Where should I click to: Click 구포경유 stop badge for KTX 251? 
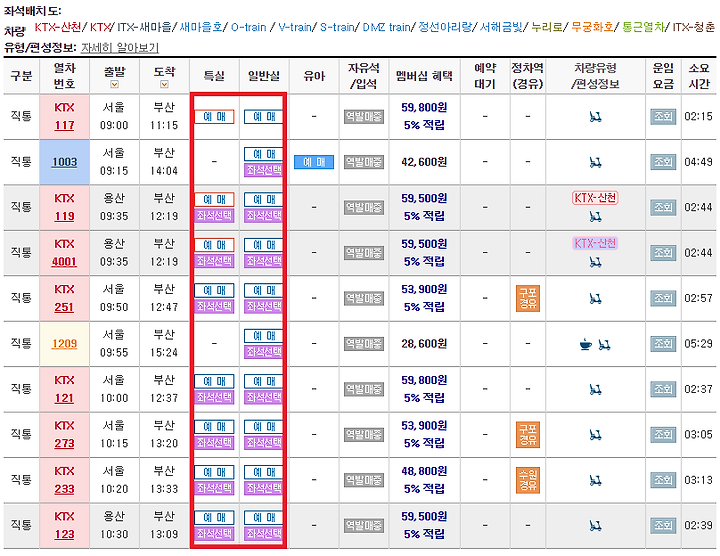pyautogui.click(x=528, y=298)
